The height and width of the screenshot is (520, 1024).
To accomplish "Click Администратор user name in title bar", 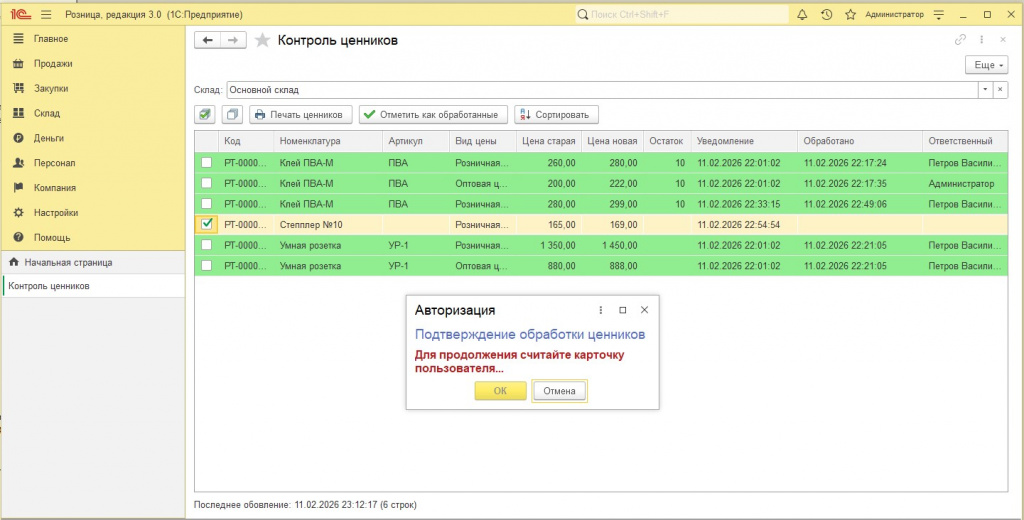I will click(894, 14).
